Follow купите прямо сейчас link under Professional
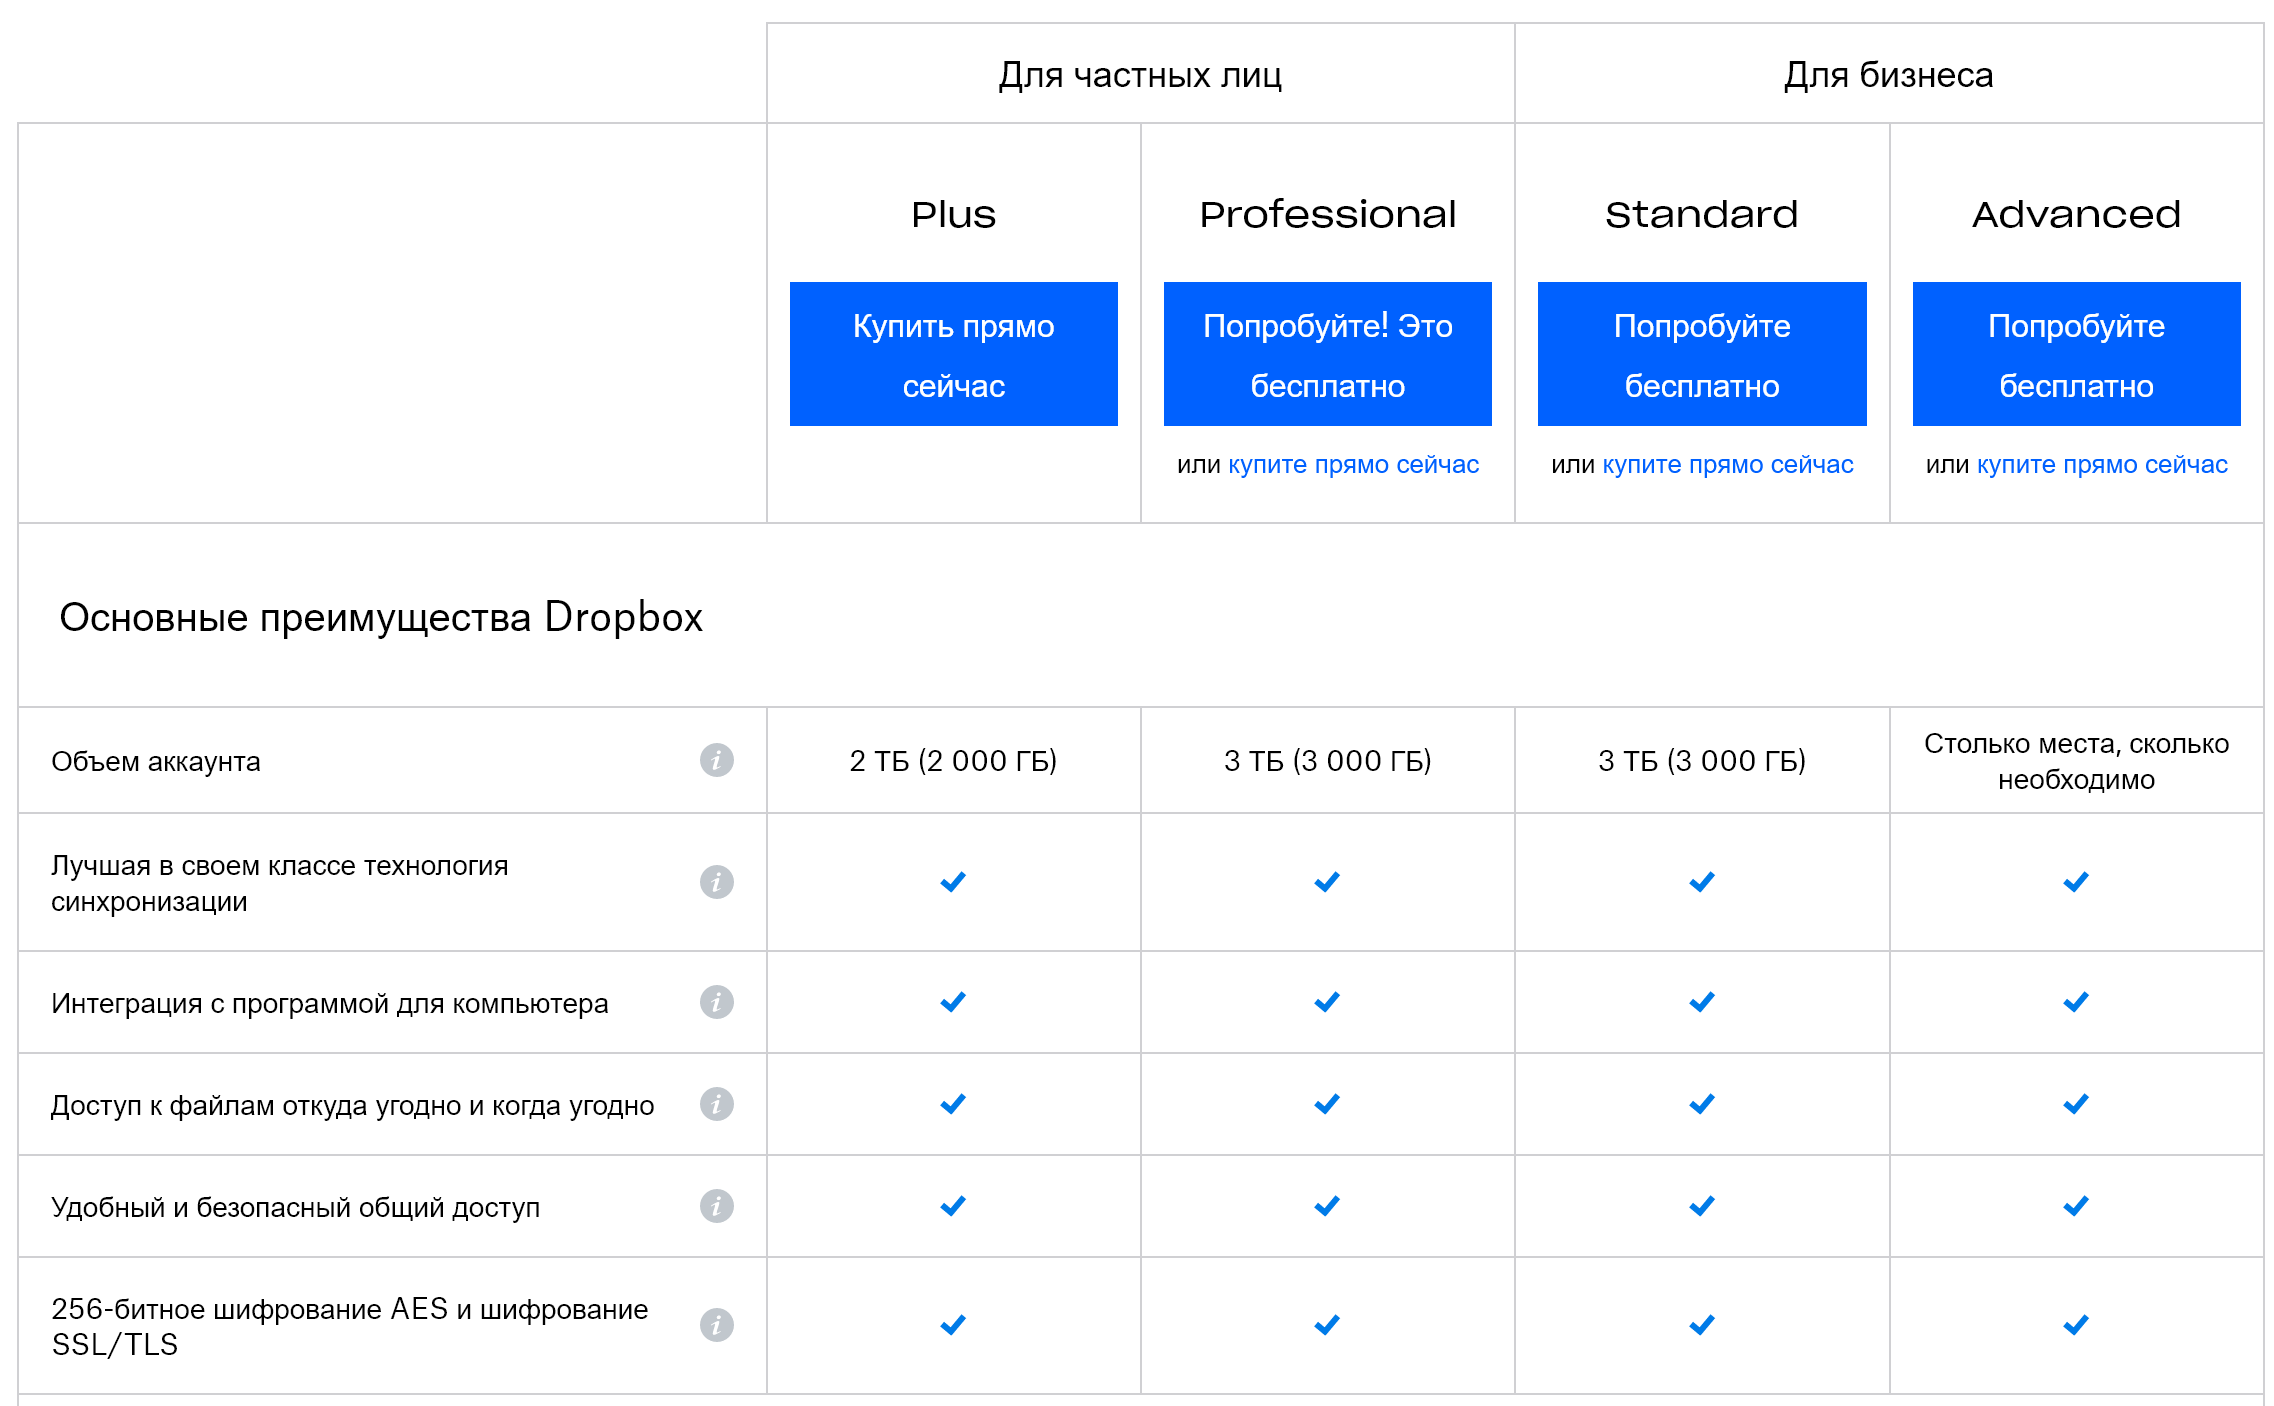This screenshot has height=1406, width=2274. click(x=1353, y=465)
